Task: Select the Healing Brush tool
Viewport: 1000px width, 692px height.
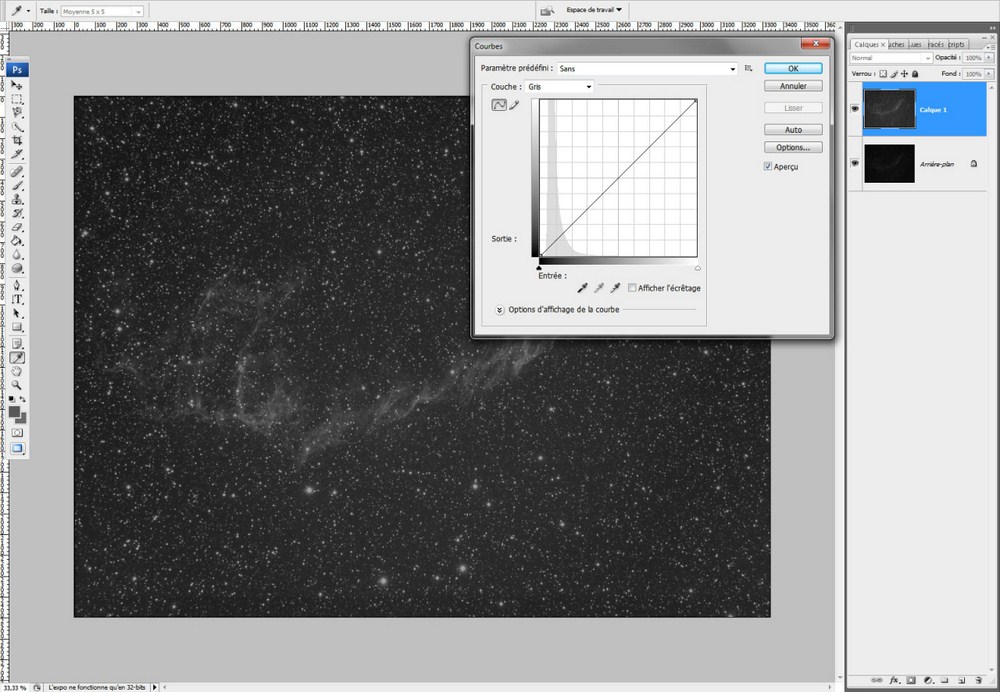Action: 17,172
